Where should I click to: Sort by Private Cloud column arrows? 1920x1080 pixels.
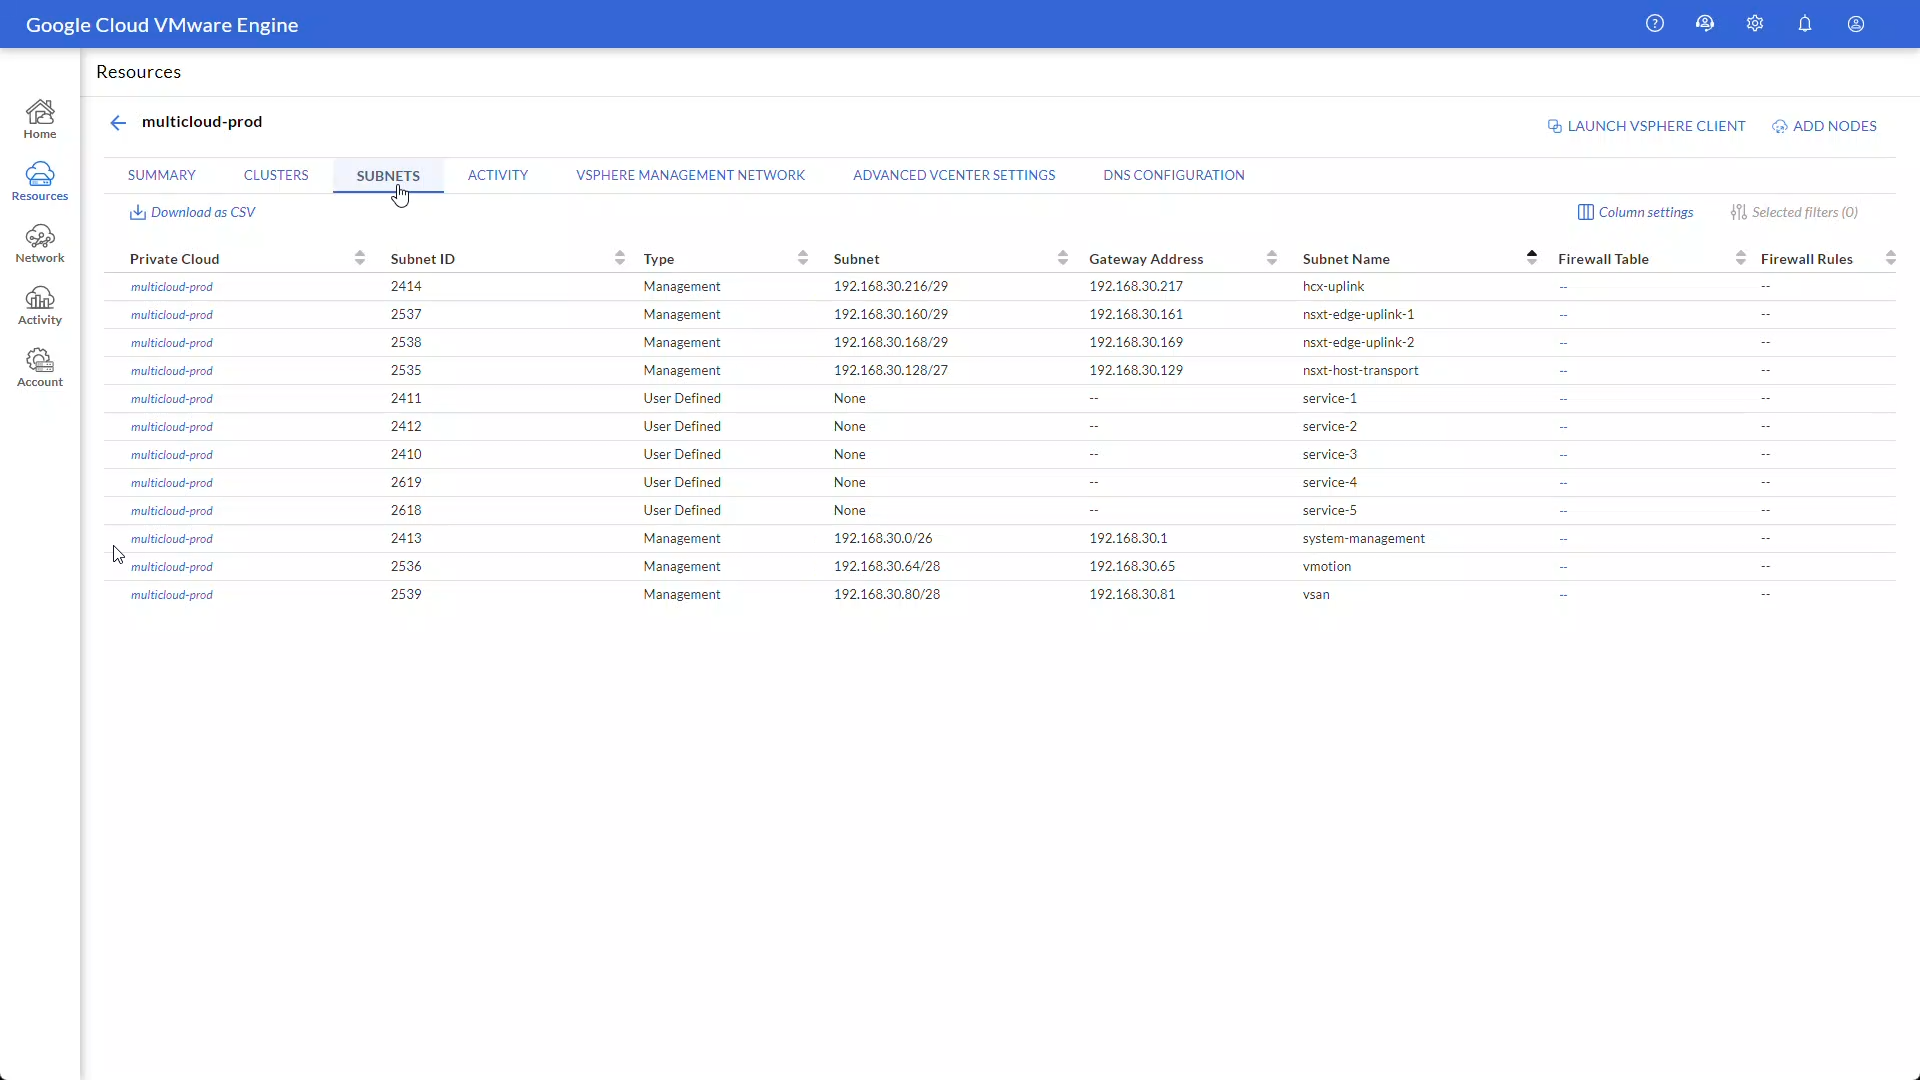click(x=360, y=258)
